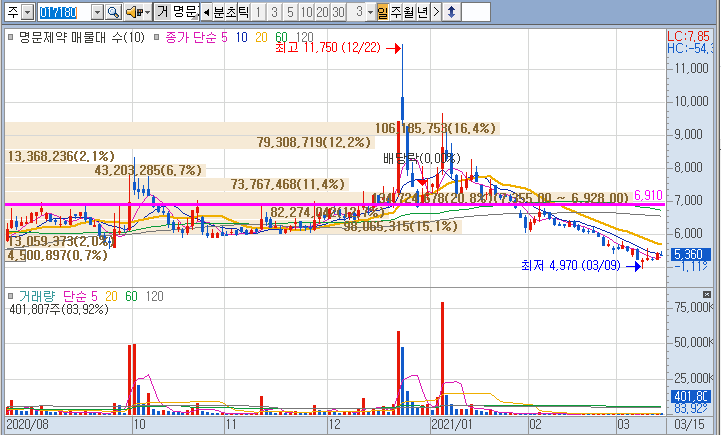Select the 일 daily chart
Viewport: 721px width, 435px height.
pos(383,12)
